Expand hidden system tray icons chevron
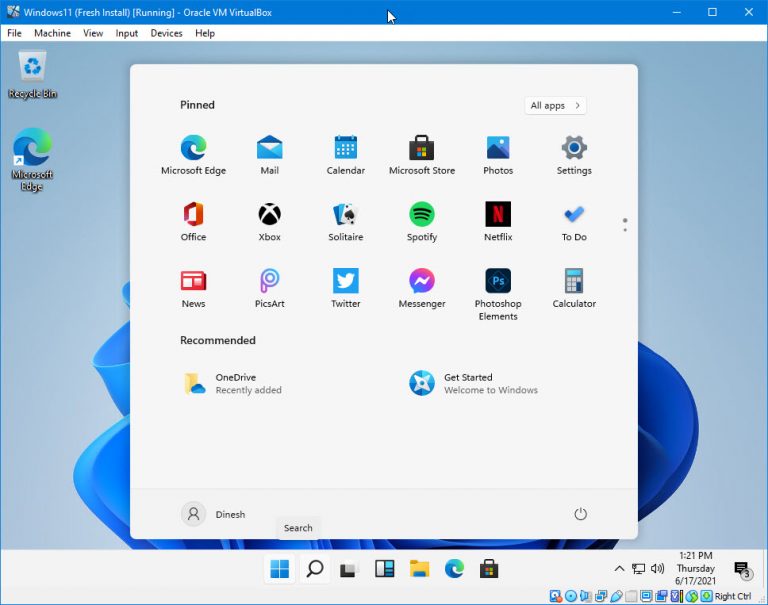This screenshot has width=768, height=605. [x=619, y=568]
